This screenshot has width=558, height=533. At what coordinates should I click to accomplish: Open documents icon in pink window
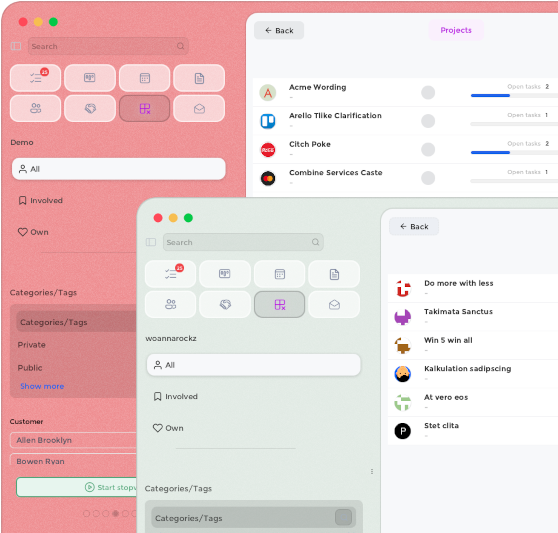point(199,78)
